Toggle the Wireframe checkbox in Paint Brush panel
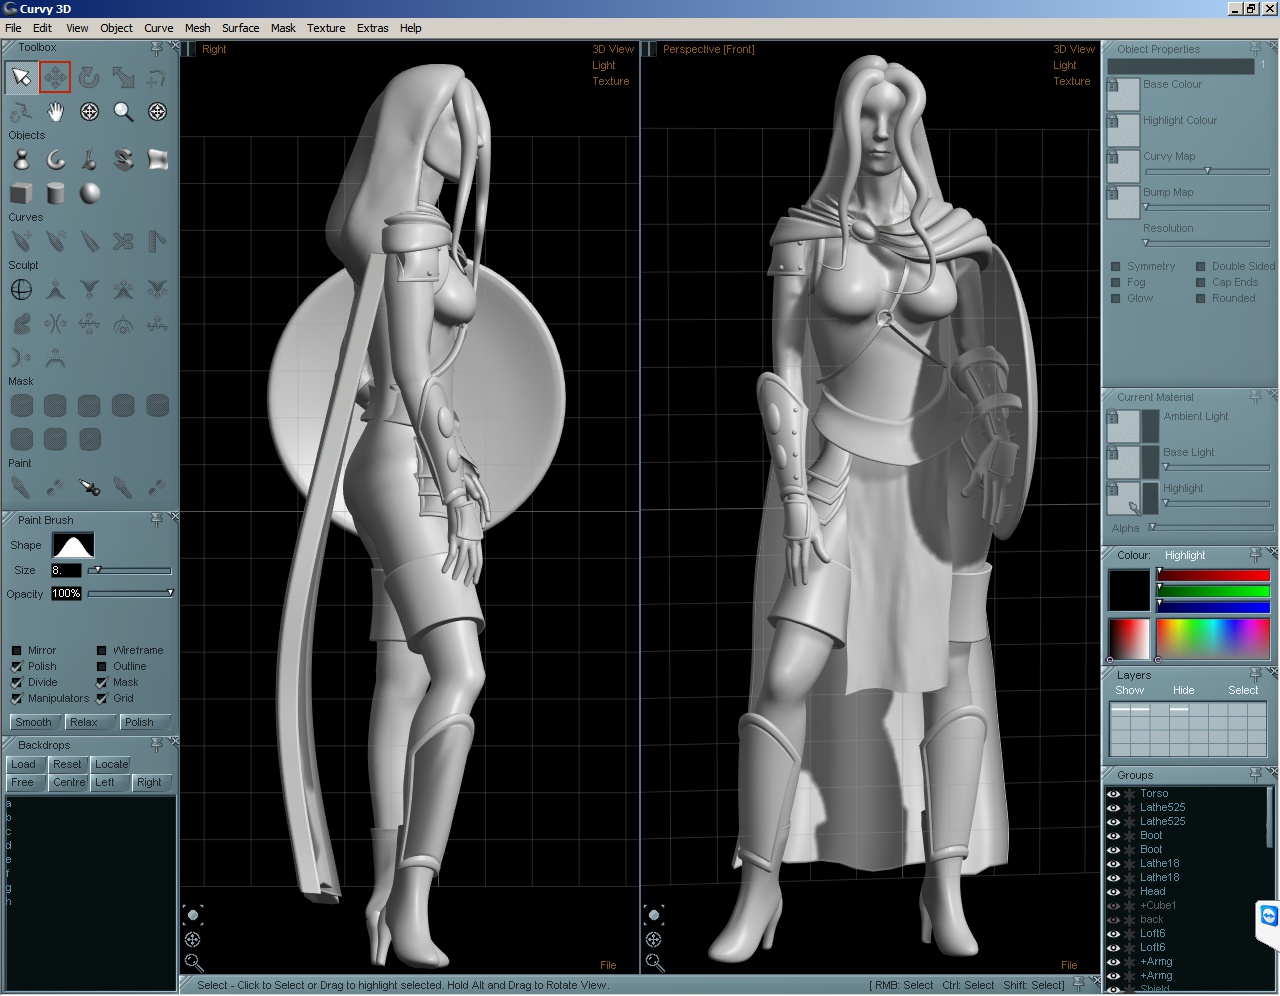The height and width of the screenshot is (996, 1280). point(102,650)
